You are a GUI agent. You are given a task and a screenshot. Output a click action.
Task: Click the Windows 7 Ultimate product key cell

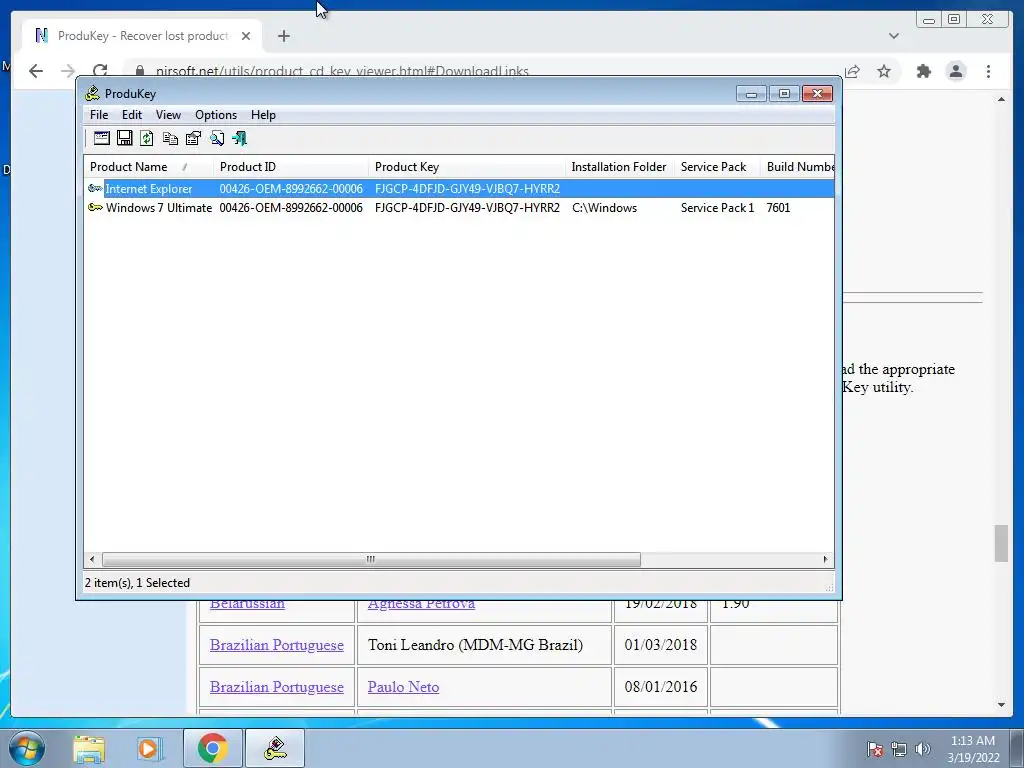[x=467, y=208]
